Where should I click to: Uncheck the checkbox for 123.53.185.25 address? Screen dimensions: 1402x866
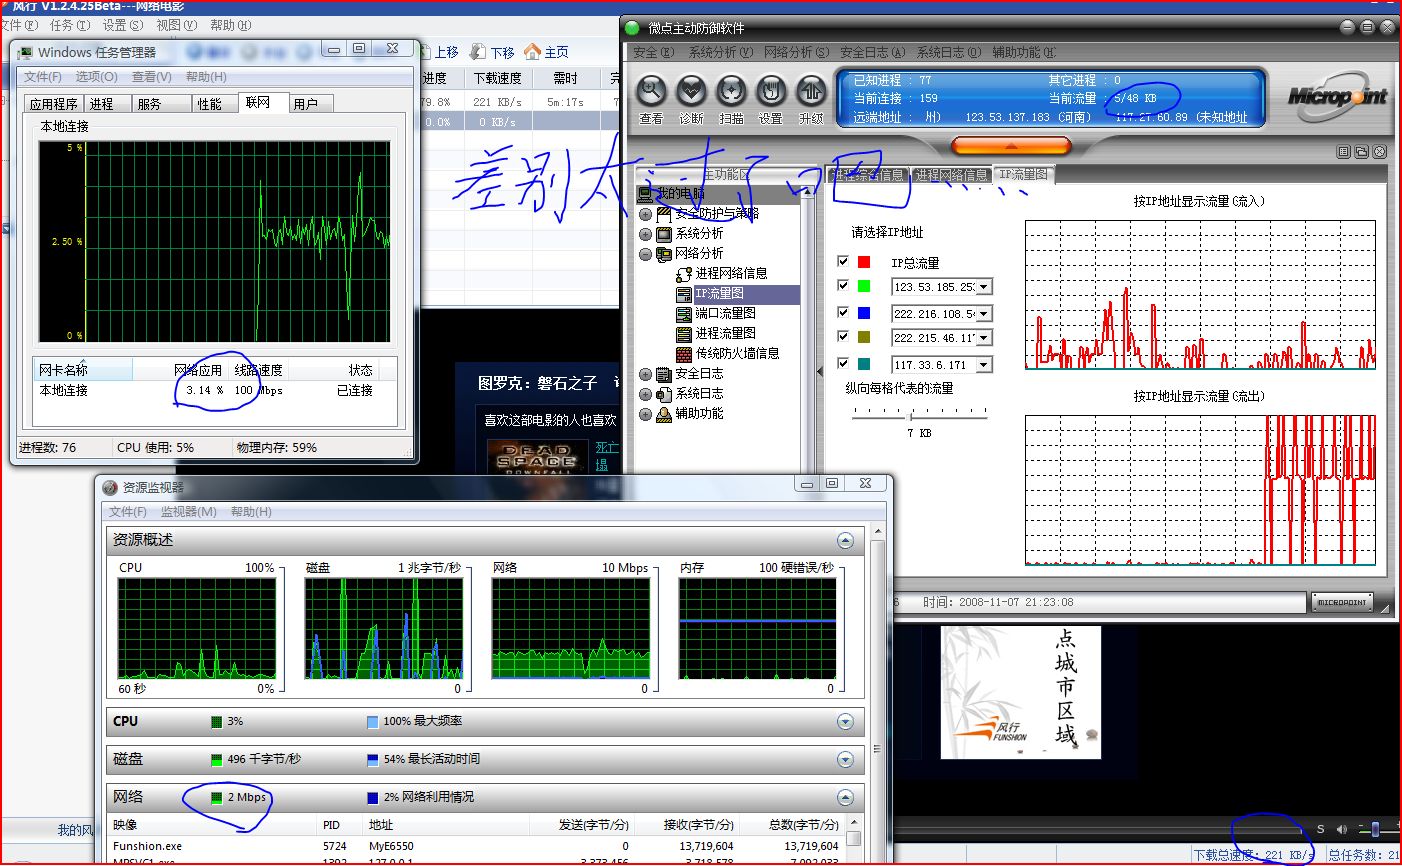click(x=843, y=286)
